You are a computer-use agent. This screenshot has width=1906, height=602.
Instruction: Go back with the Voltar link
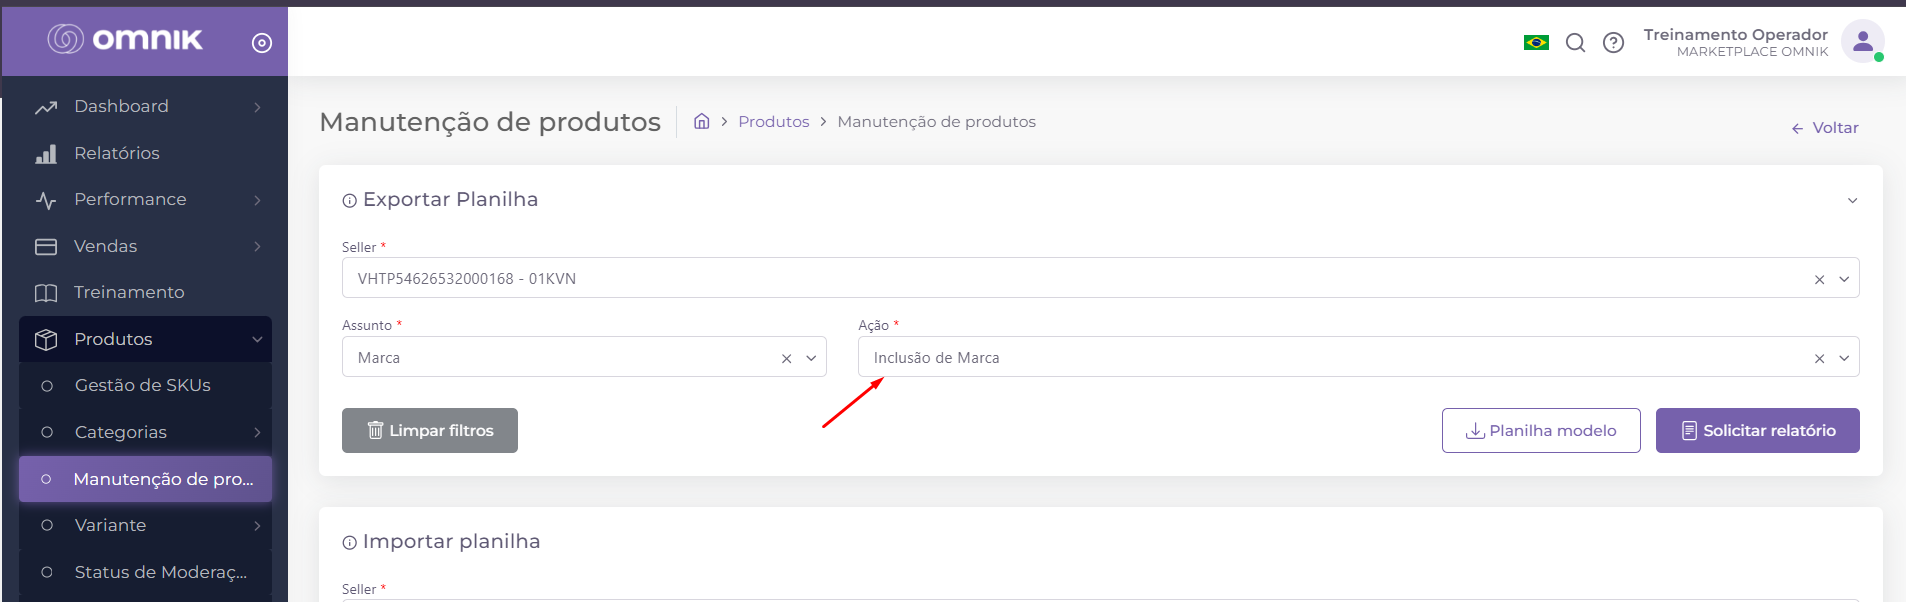tap(1825, 128)
